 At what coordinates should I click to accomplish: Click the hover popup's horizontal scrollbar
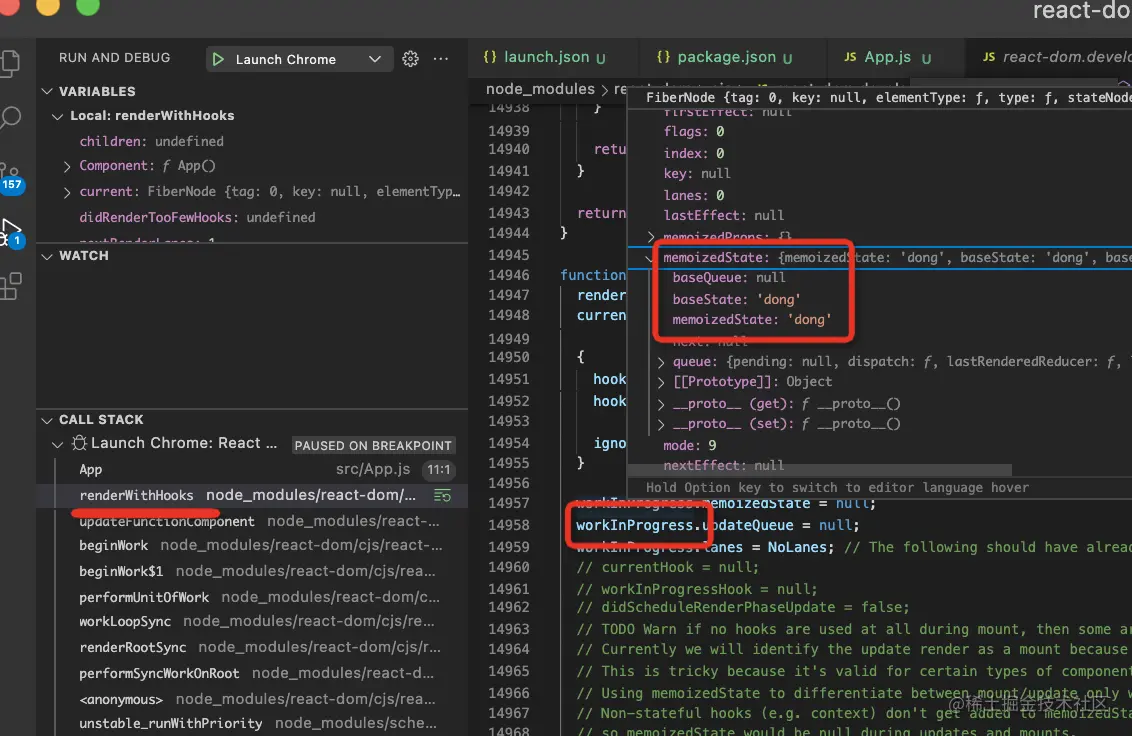pos(820,470)
